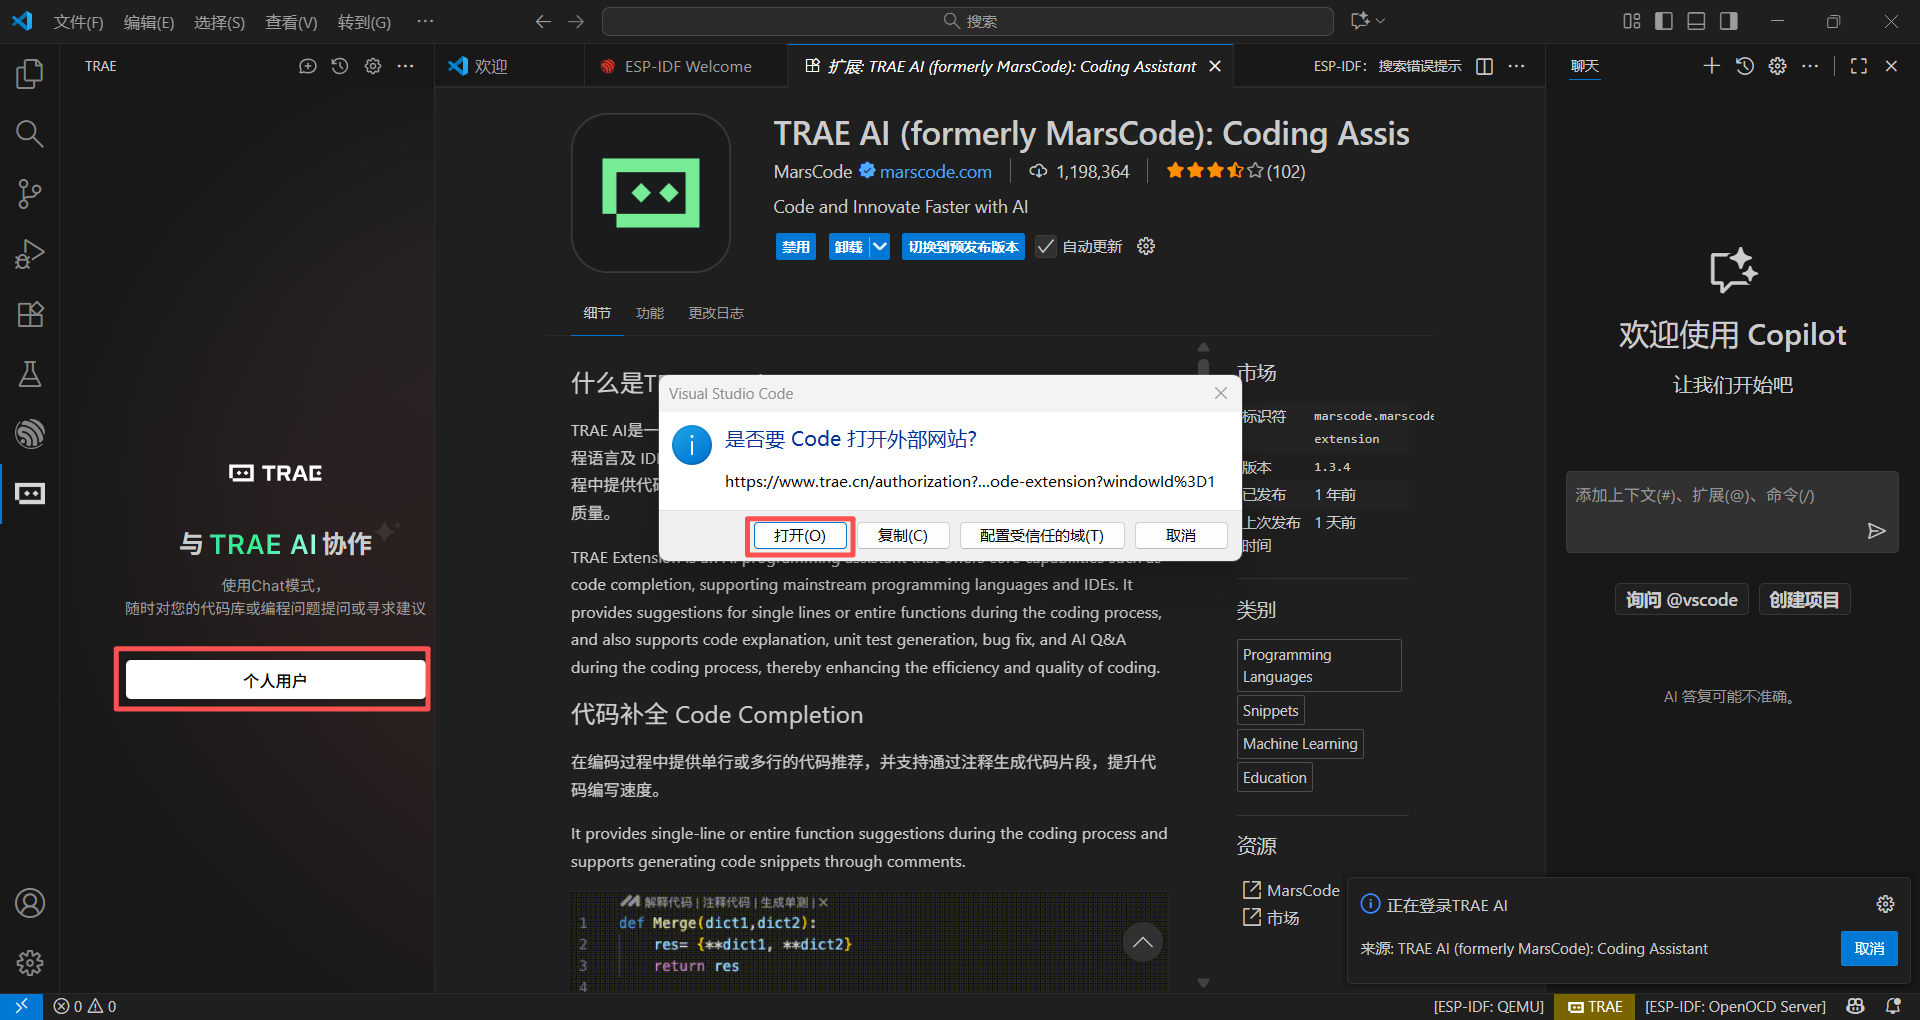Cancel the TRAE AI login notification
1920x1020 pixels.
(1869, 949)
